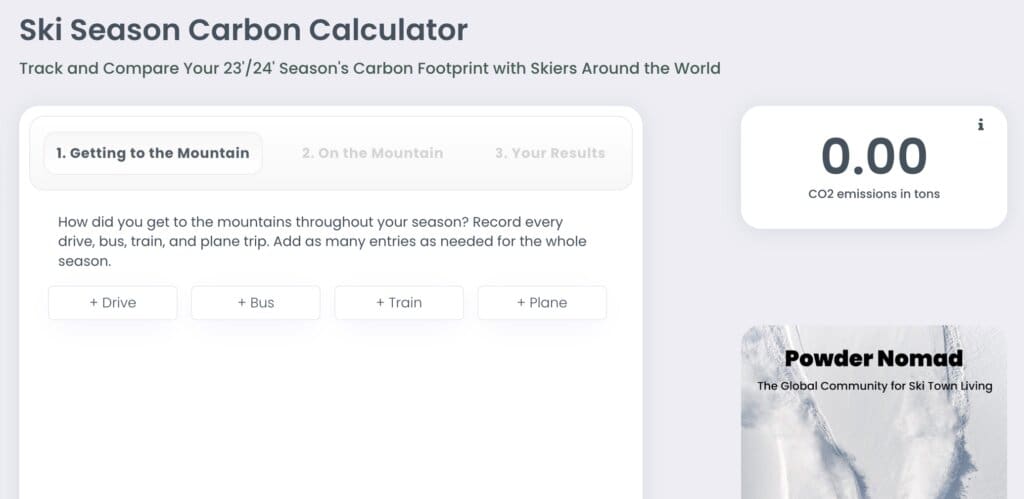This screenshot has width=1024, height=499.
Task: Click the plus symbol on the Drive button
Action: (94, 302)
